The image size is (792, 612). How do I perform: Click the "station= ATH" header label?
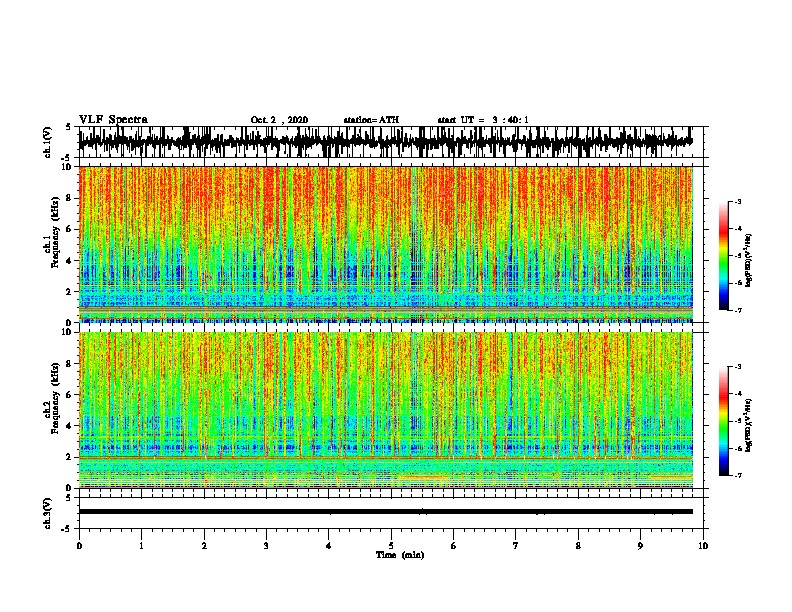tap(371, 120)
